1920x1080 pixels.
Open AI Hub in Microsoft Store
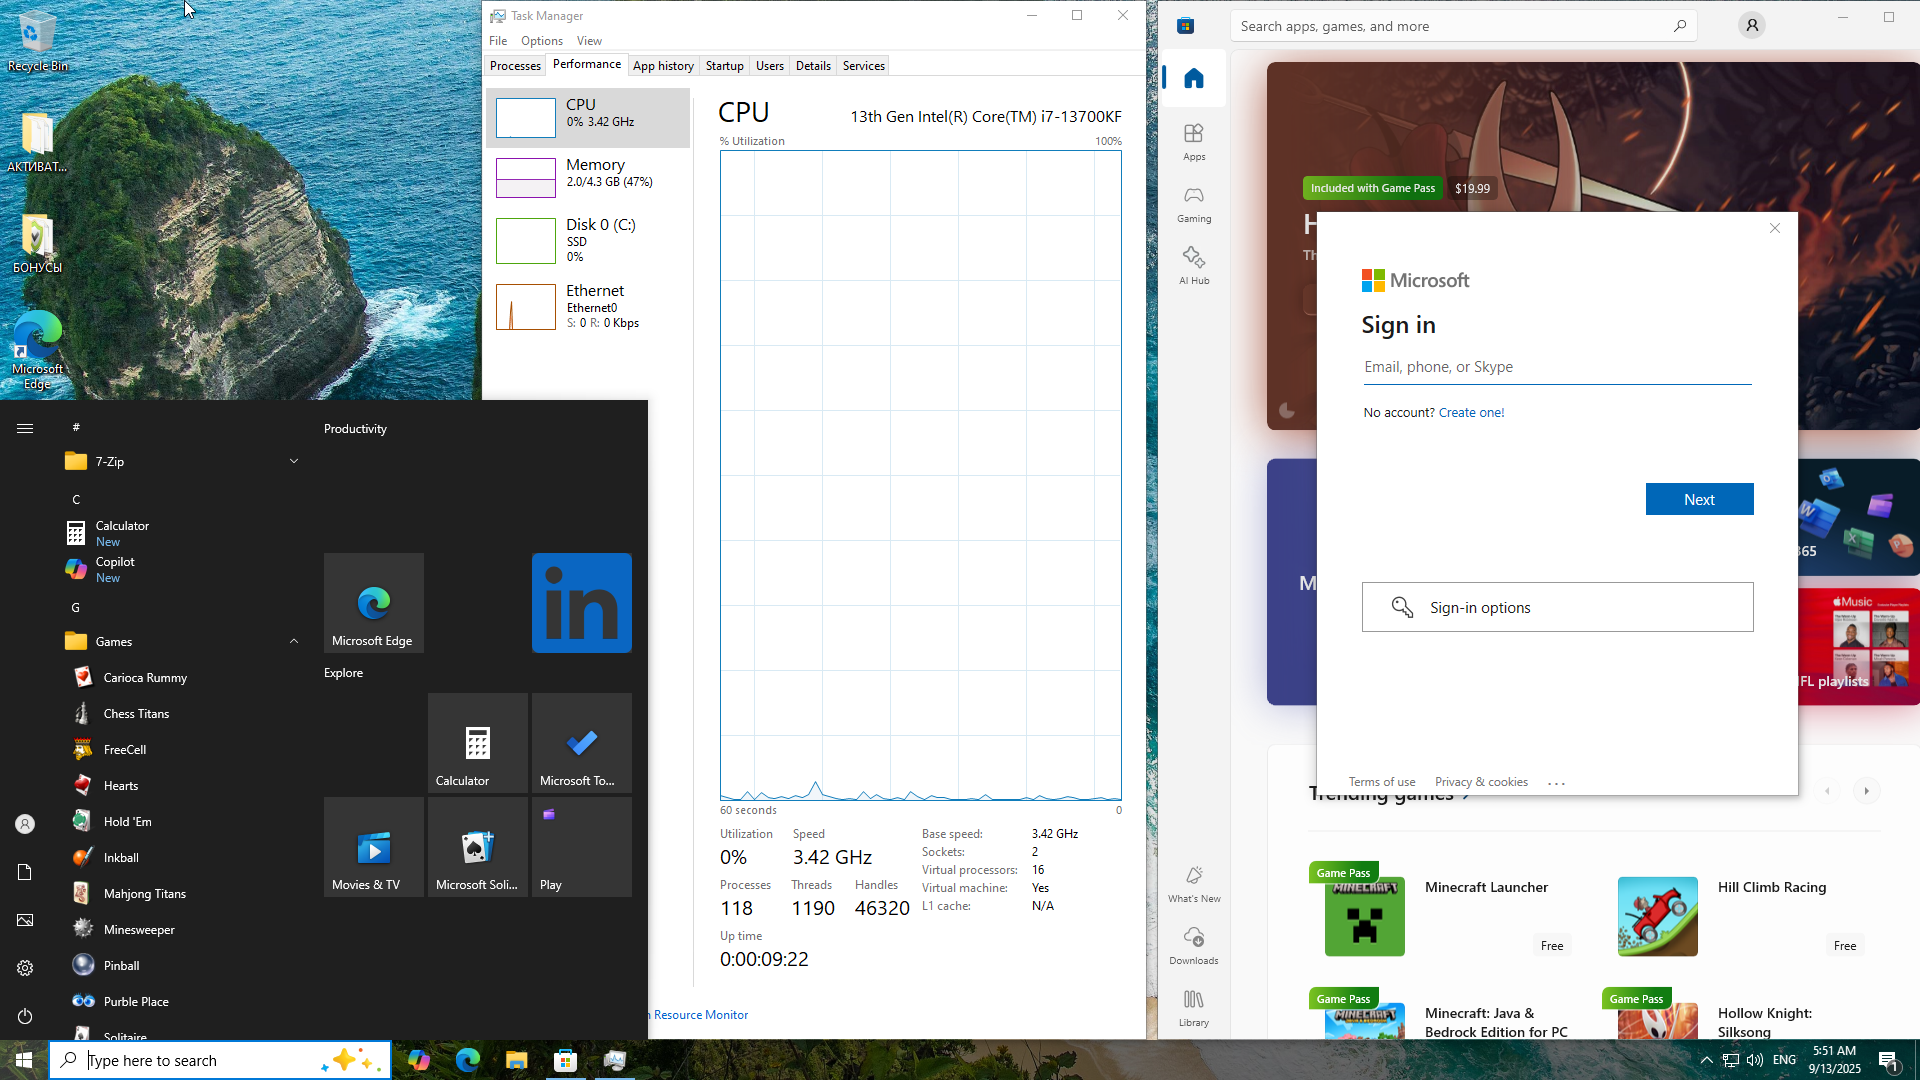pos(1194,266)
